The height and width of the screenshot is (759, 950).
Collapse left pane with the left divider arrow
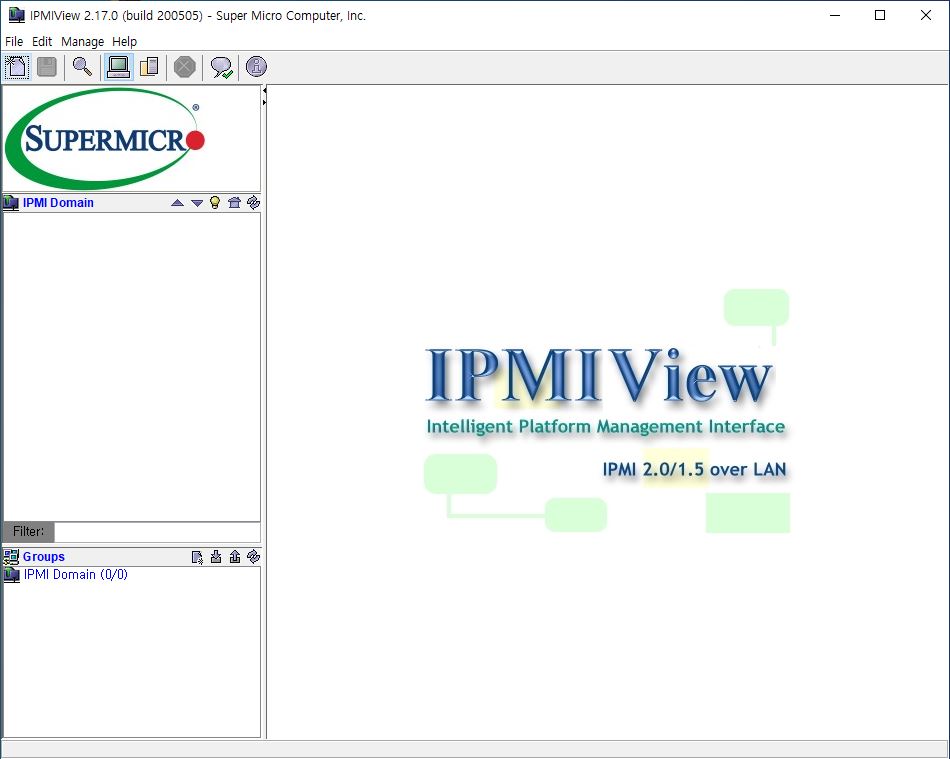click(x=264, y=90)
